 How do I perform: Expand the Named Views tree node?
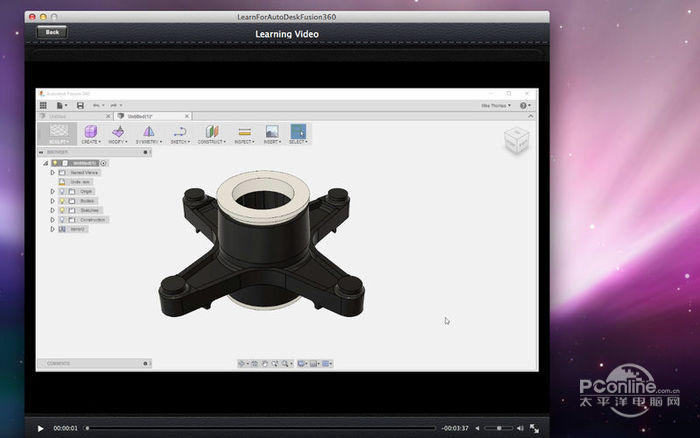(52, 172)
